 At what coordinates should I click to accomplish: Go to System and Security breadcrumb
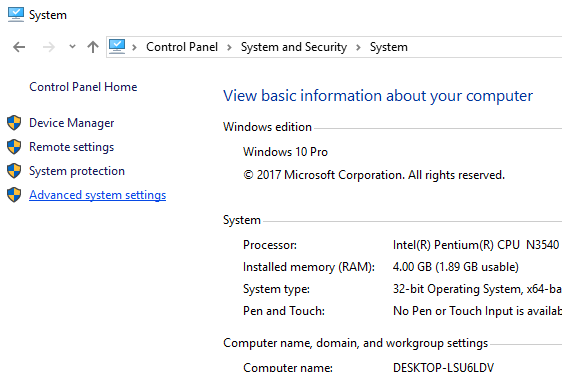coord(294,47)
